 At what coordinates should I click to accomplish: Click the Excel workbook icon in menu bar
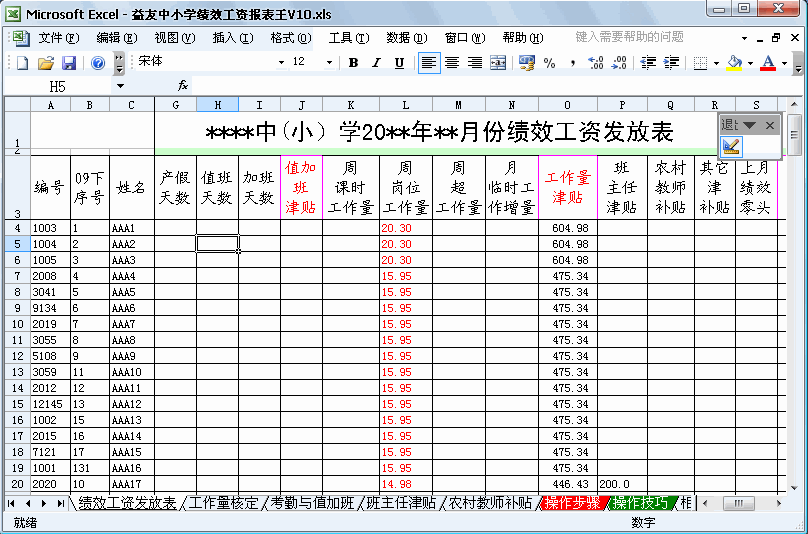(21, 38)
